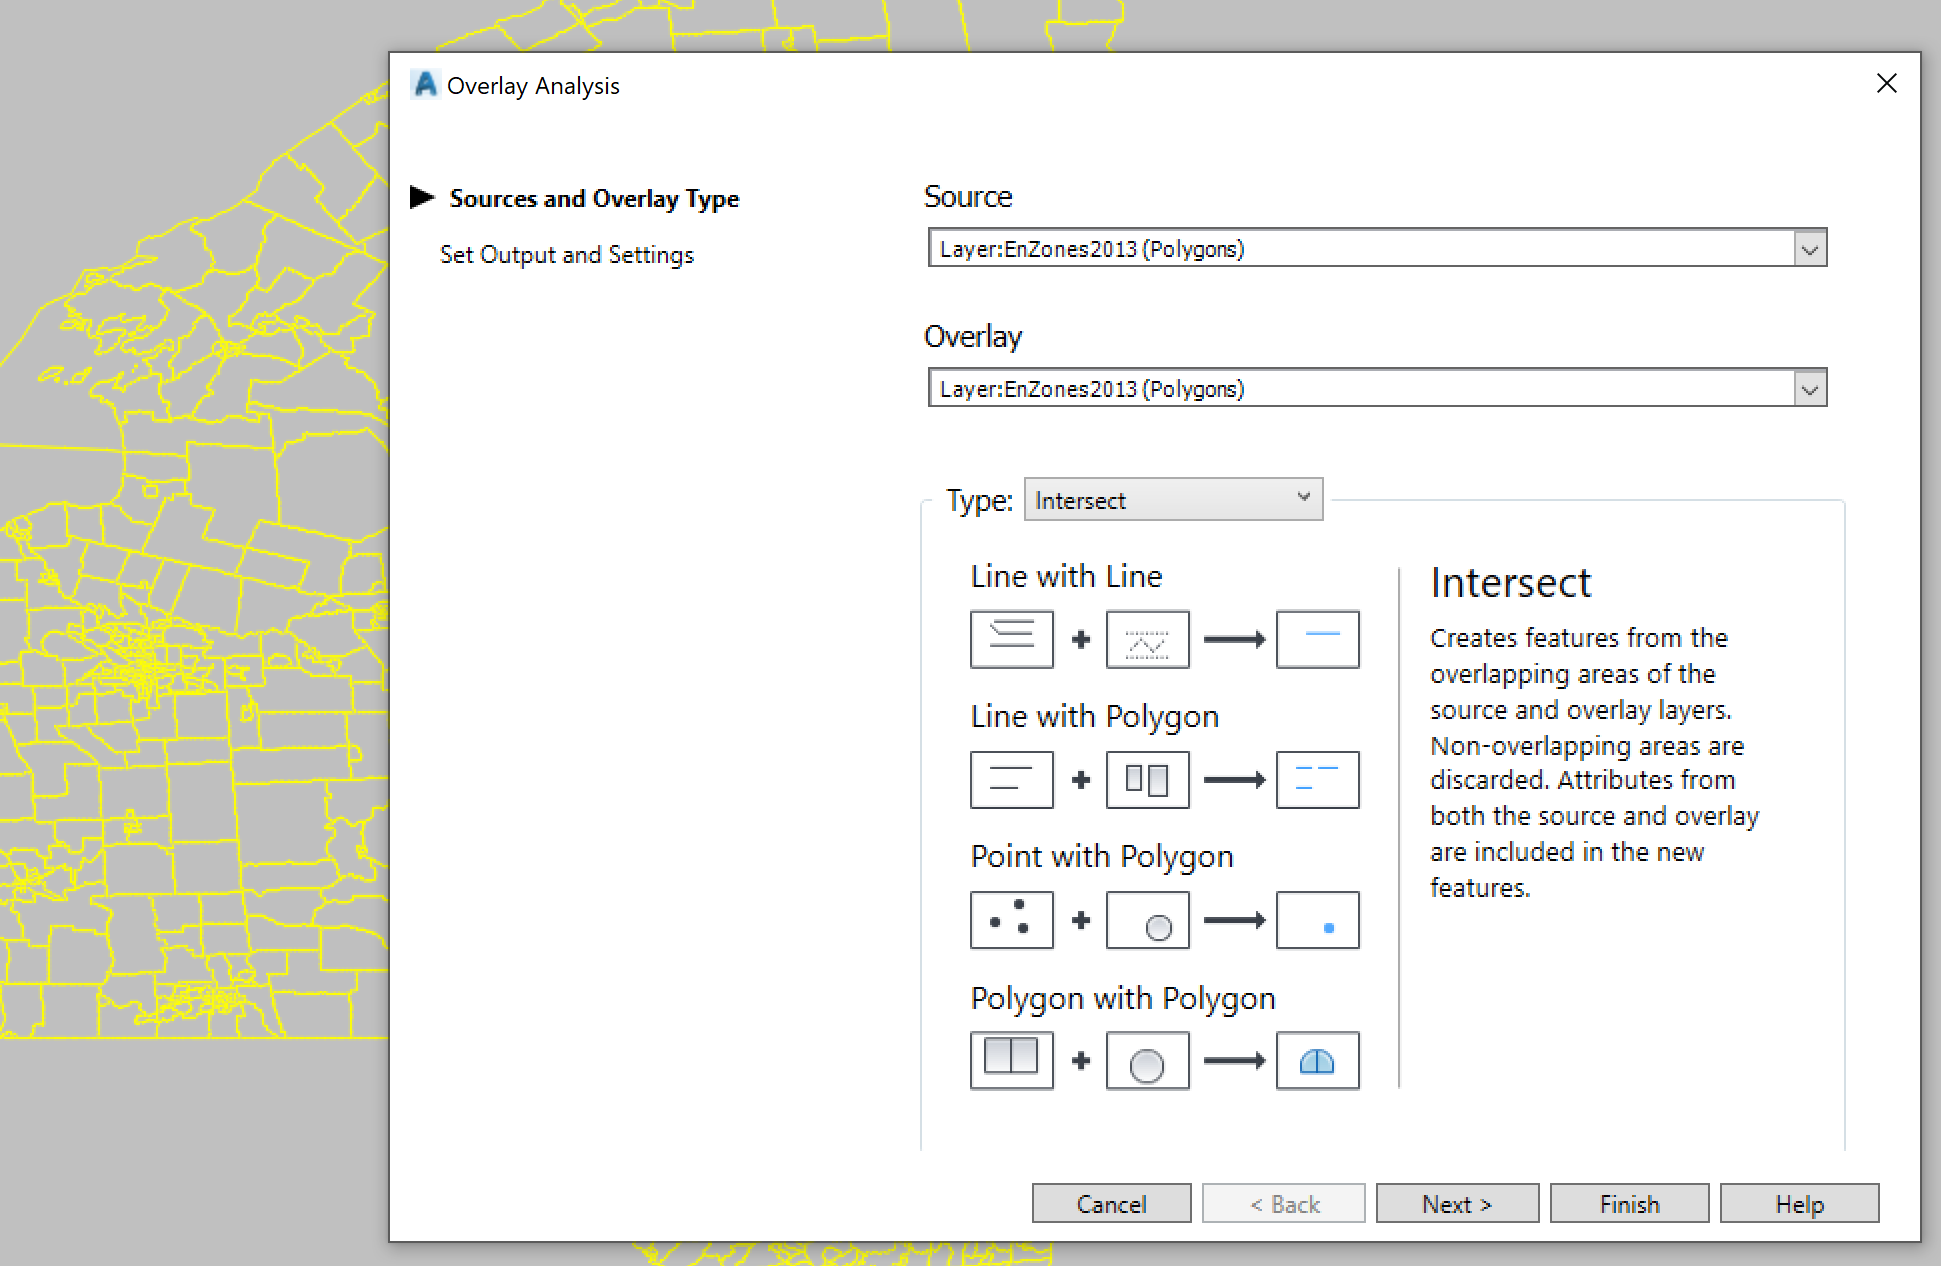Select the Line with Polygon result icon
The image size is (1941, 1266).
pos(1317,779)
